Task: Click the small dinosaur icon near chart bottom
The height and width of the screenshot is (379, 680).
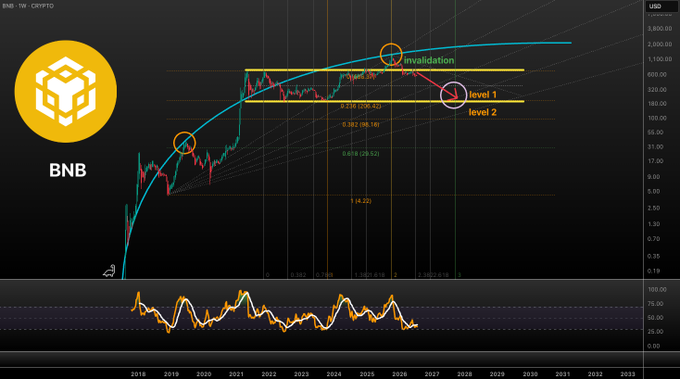Action: tap(109, 271)
